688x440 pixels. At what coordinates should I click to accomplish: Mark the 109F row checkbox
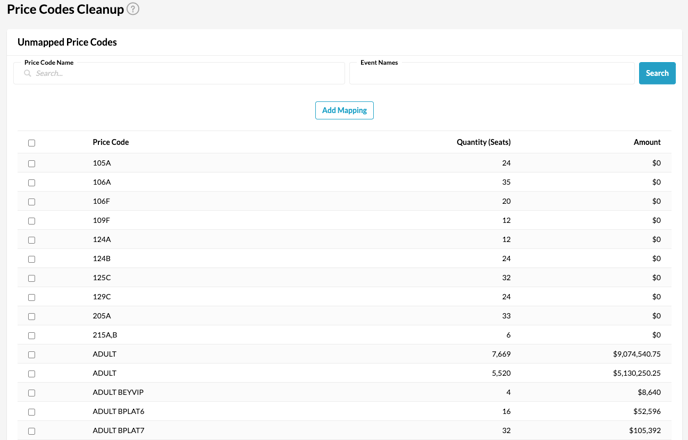[31, 221]
